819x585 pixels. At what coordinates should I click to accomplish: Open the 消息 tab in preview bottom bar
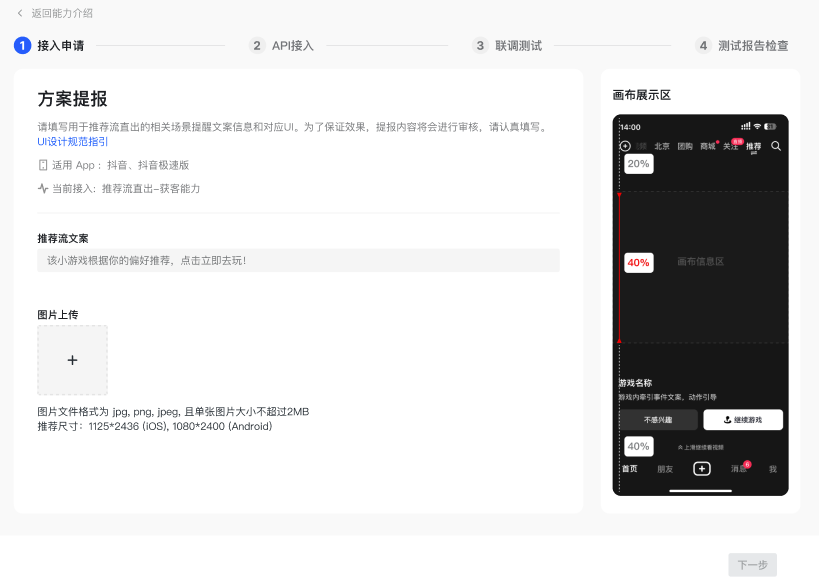738,468
